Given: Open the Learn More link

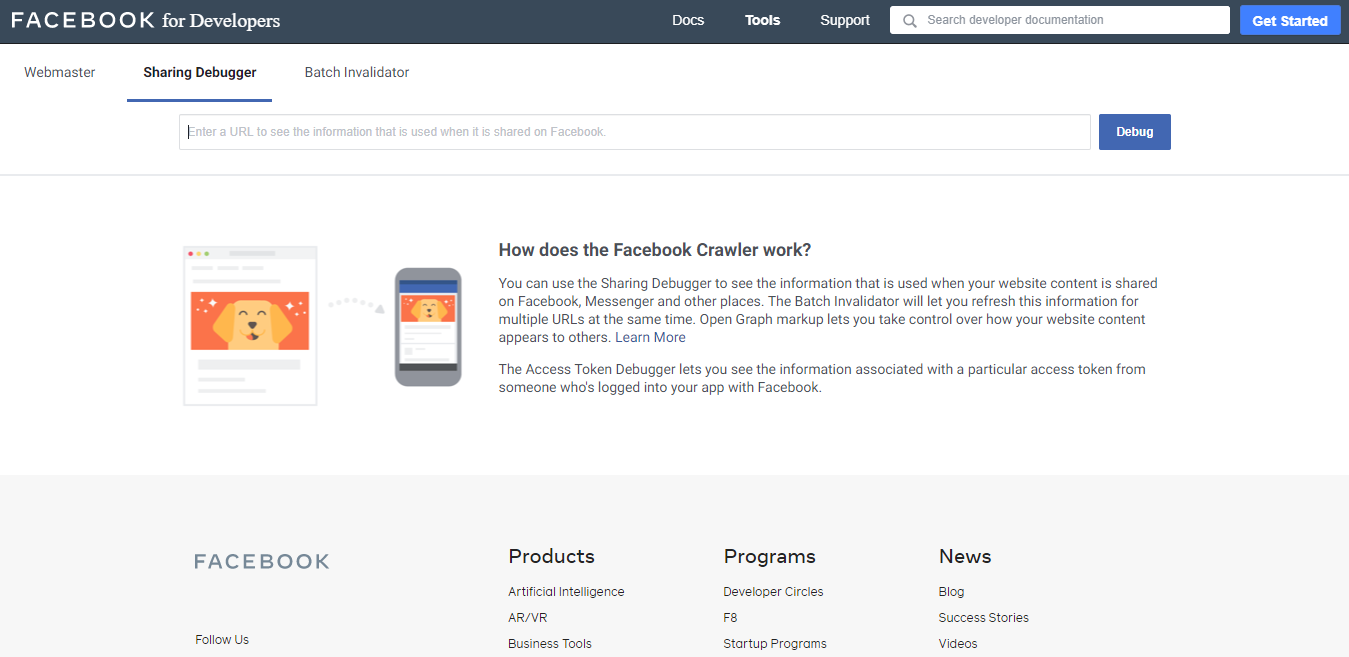Looking at the screenshot, I should coord(650,337).
